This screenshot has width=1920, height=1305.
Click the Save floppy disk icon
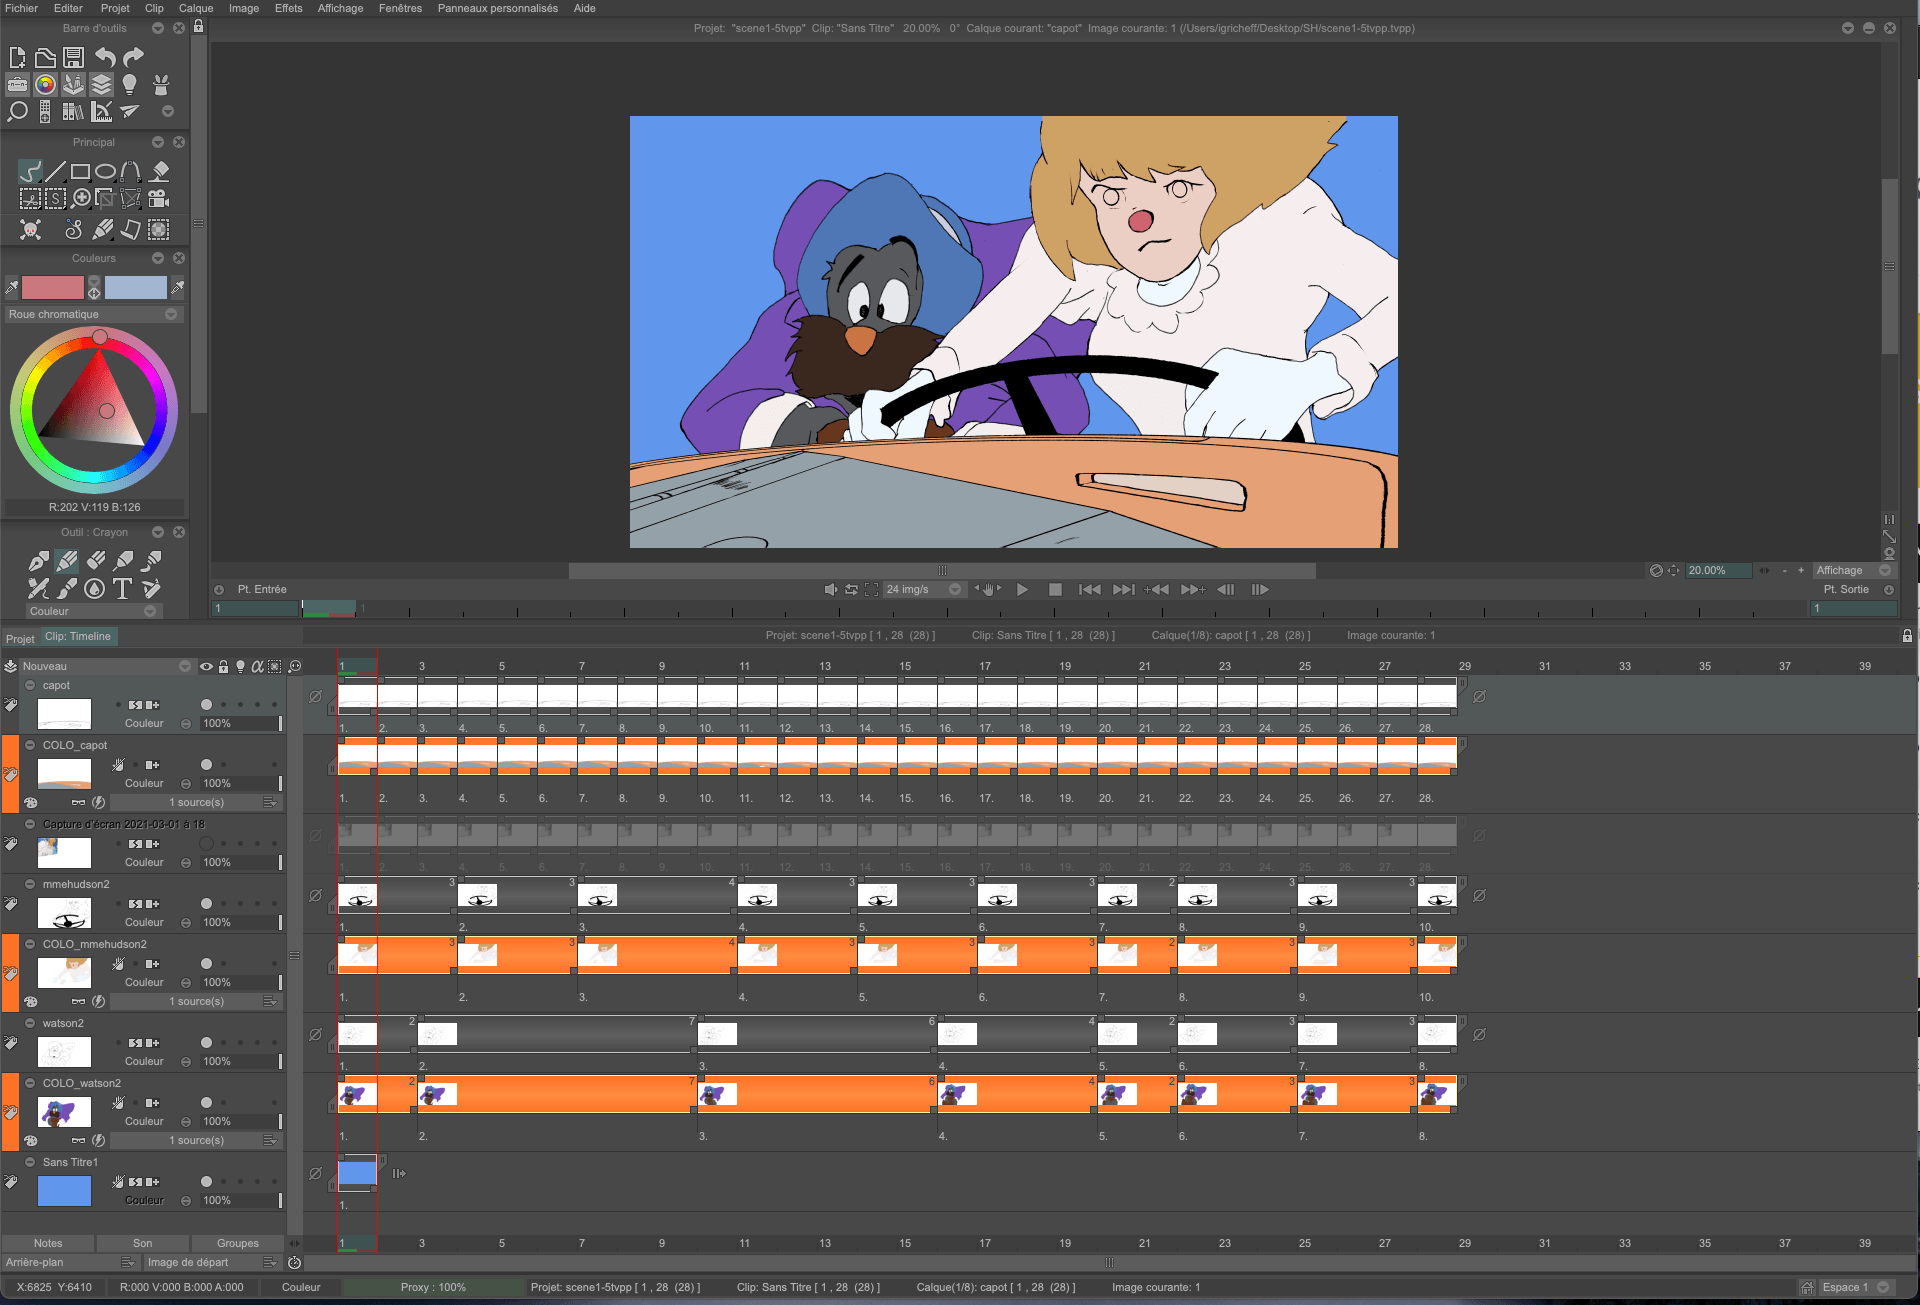[74, 57]
